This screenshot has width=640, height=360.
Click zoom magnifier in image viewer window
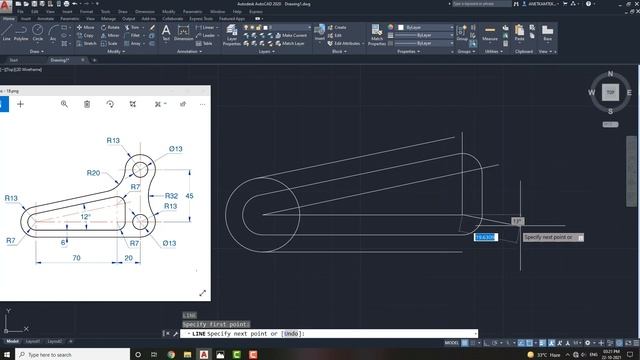[x=64, y=104]
